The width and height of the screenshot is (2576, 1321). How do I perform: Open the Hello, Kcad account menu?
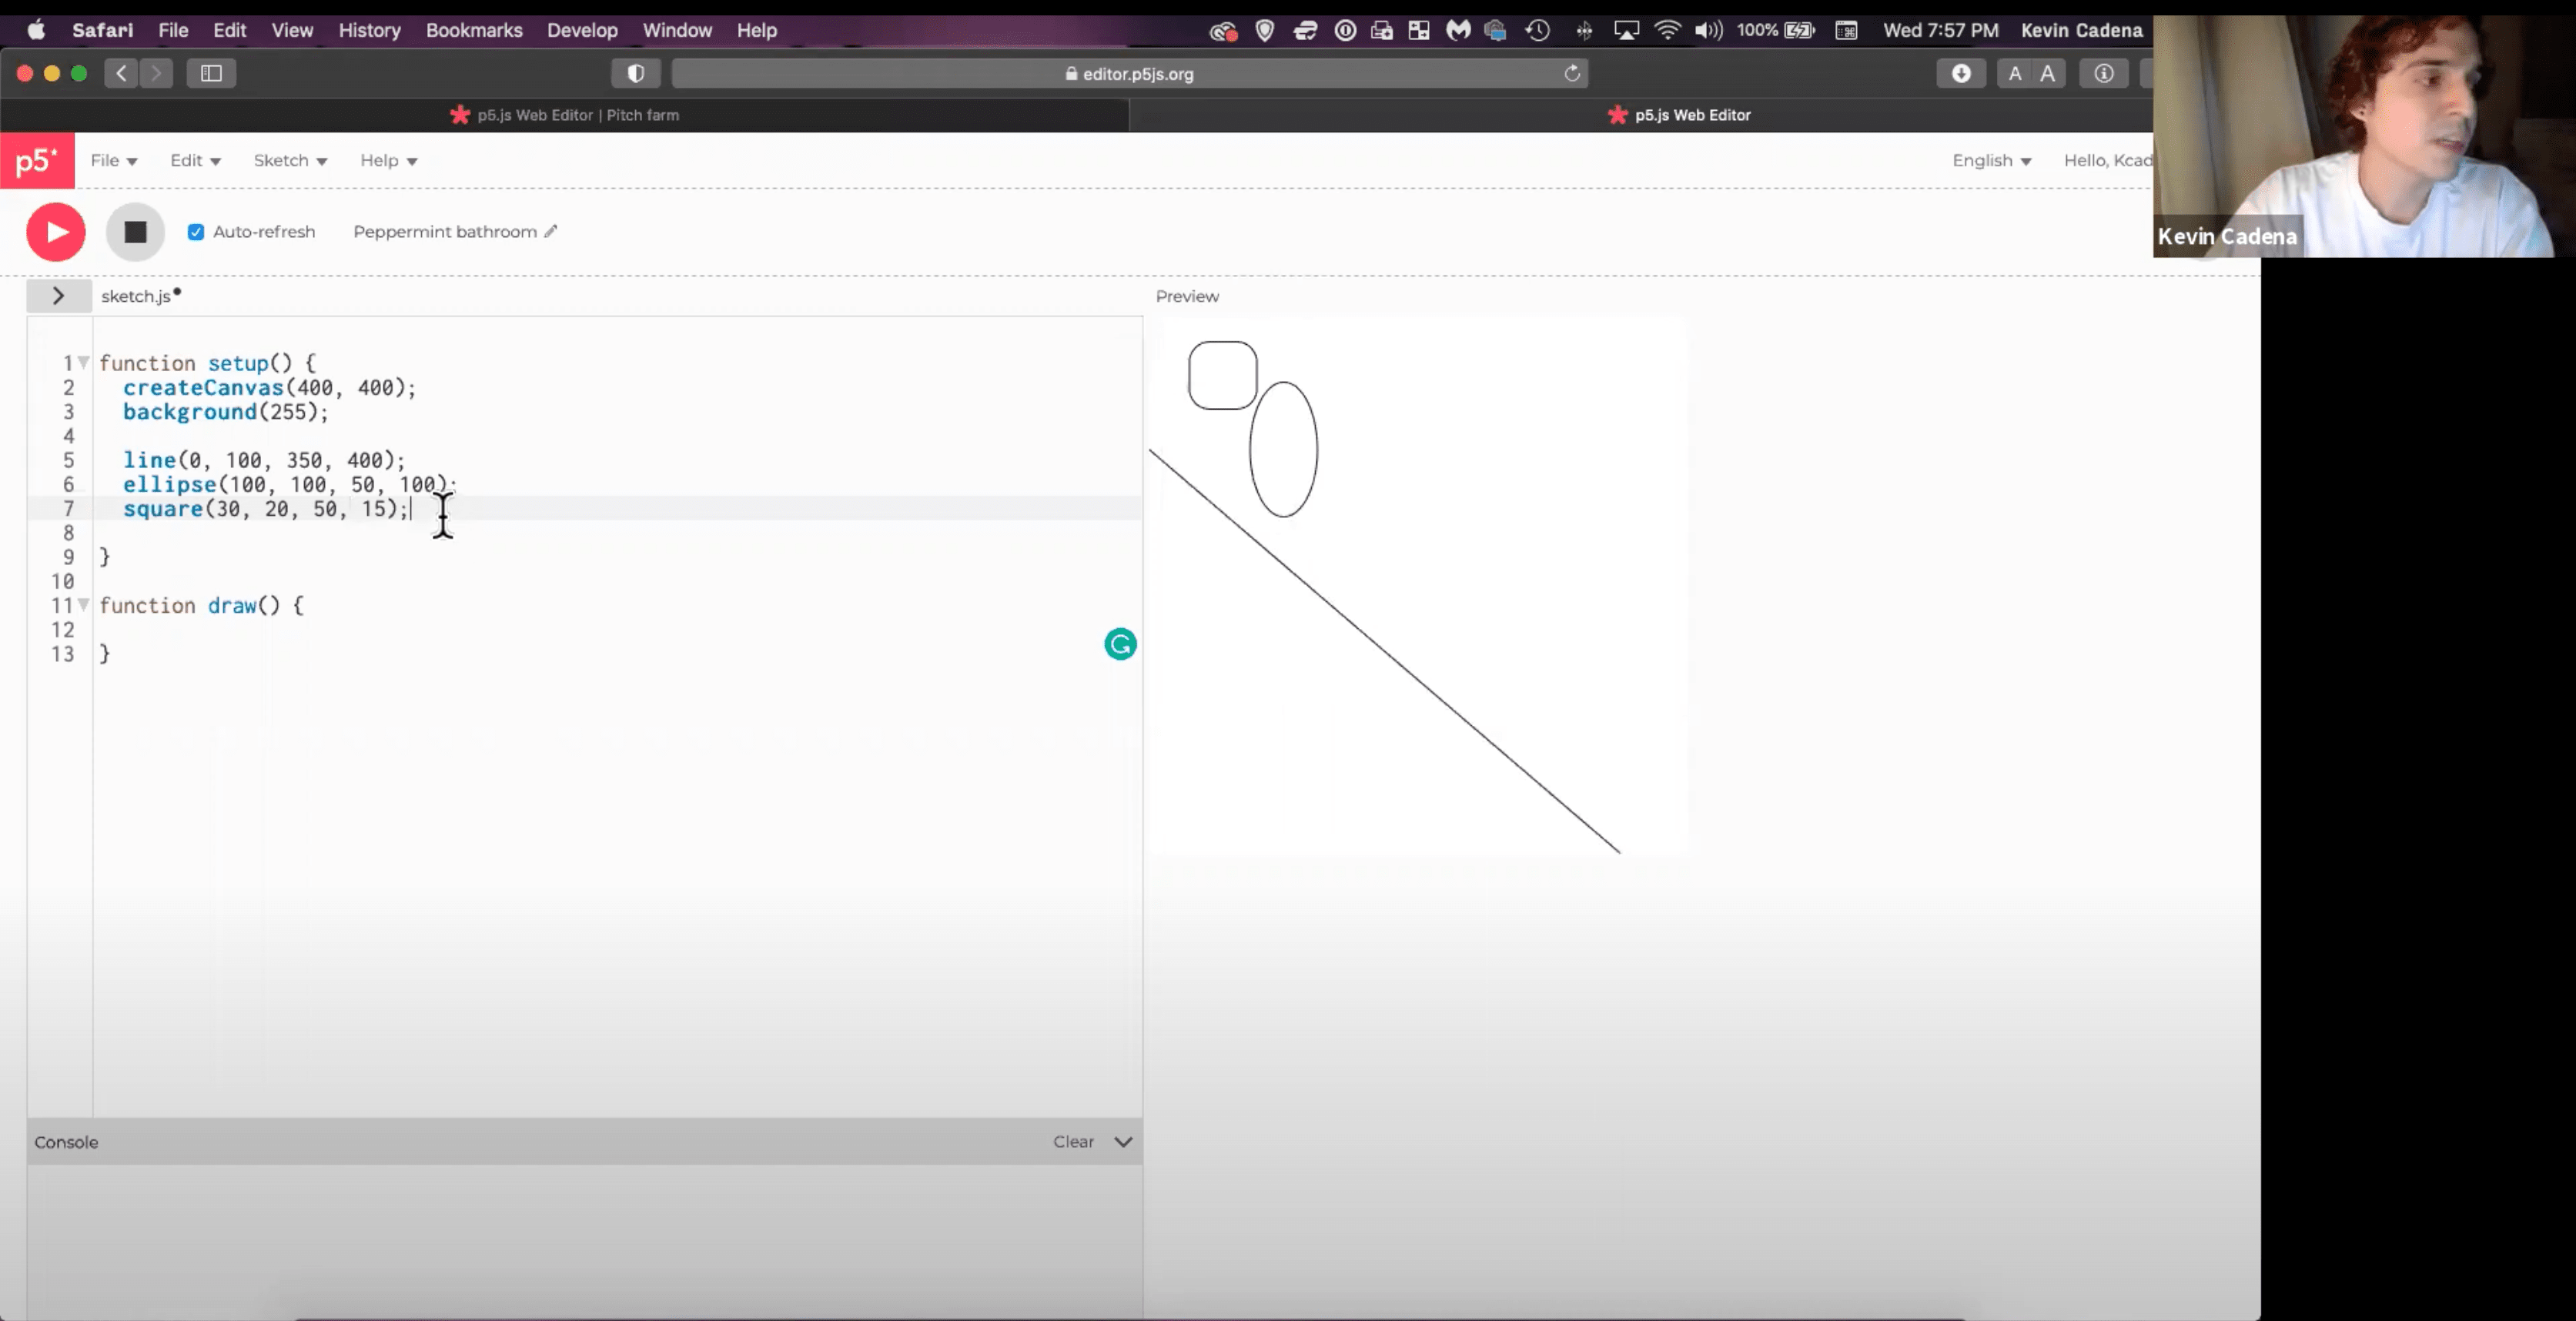coord(2108,160)
